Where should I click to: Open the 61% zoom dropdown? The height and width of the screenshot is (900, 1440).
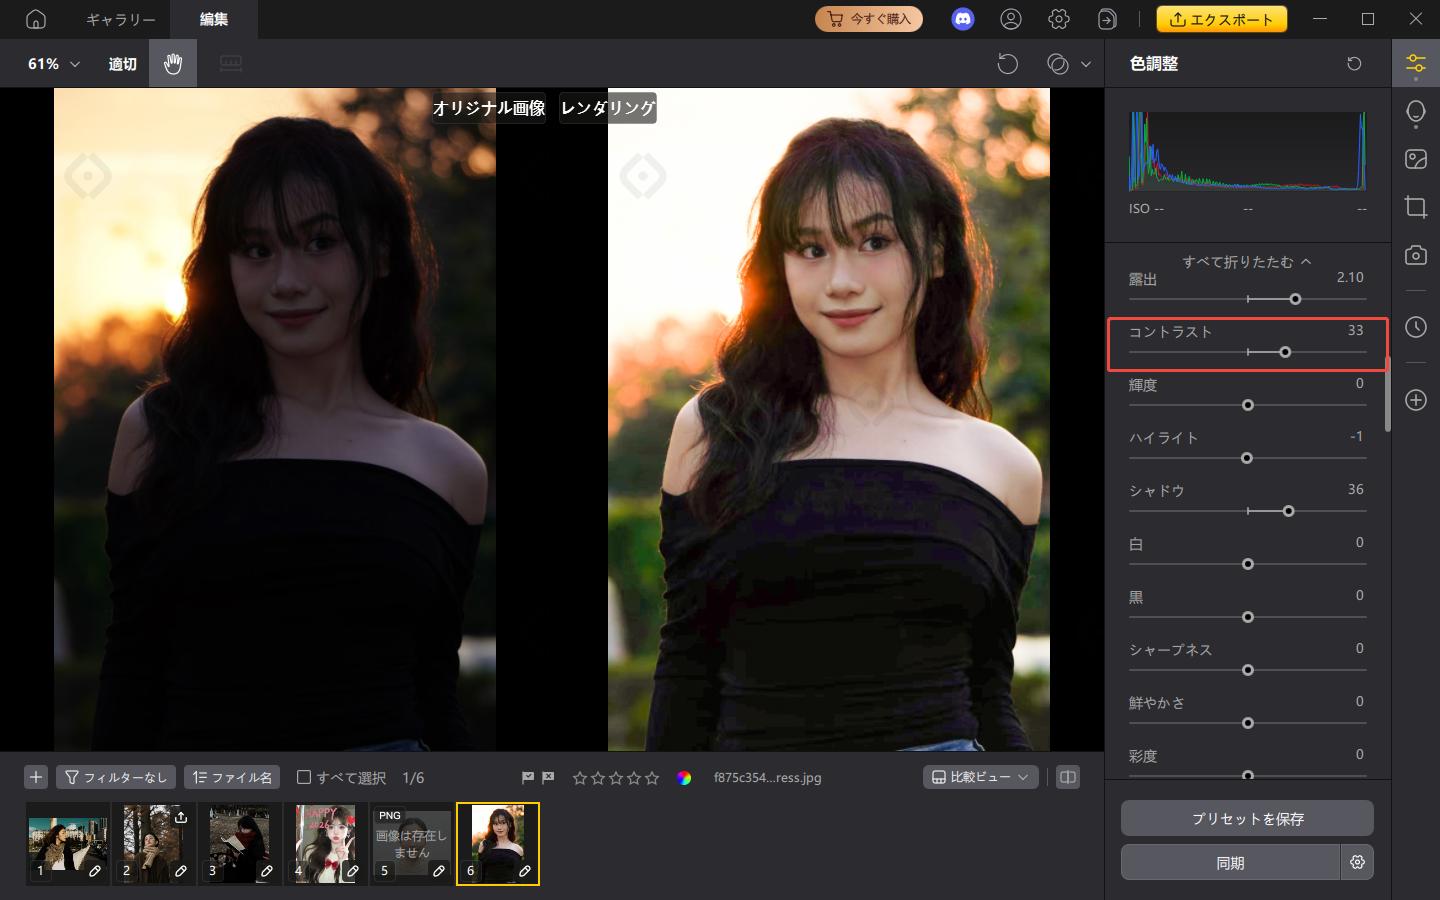(x=53, y=64)
